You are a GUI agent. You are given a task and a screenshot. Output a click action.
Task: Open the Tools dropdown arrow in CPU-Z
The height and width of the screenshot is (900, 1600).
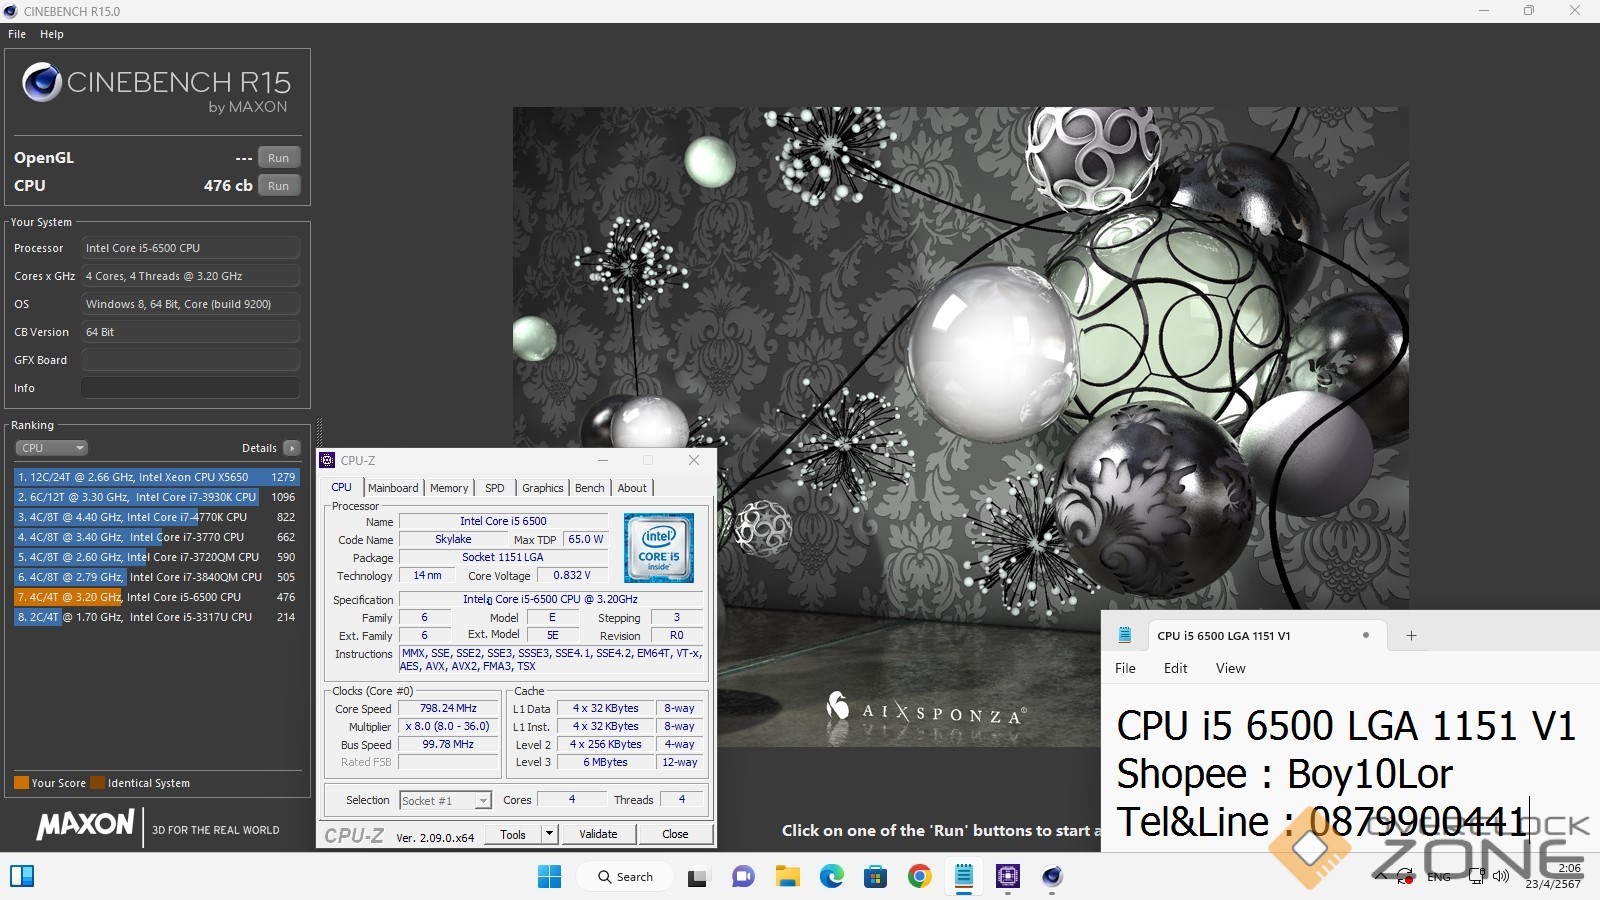click(549, 834)
